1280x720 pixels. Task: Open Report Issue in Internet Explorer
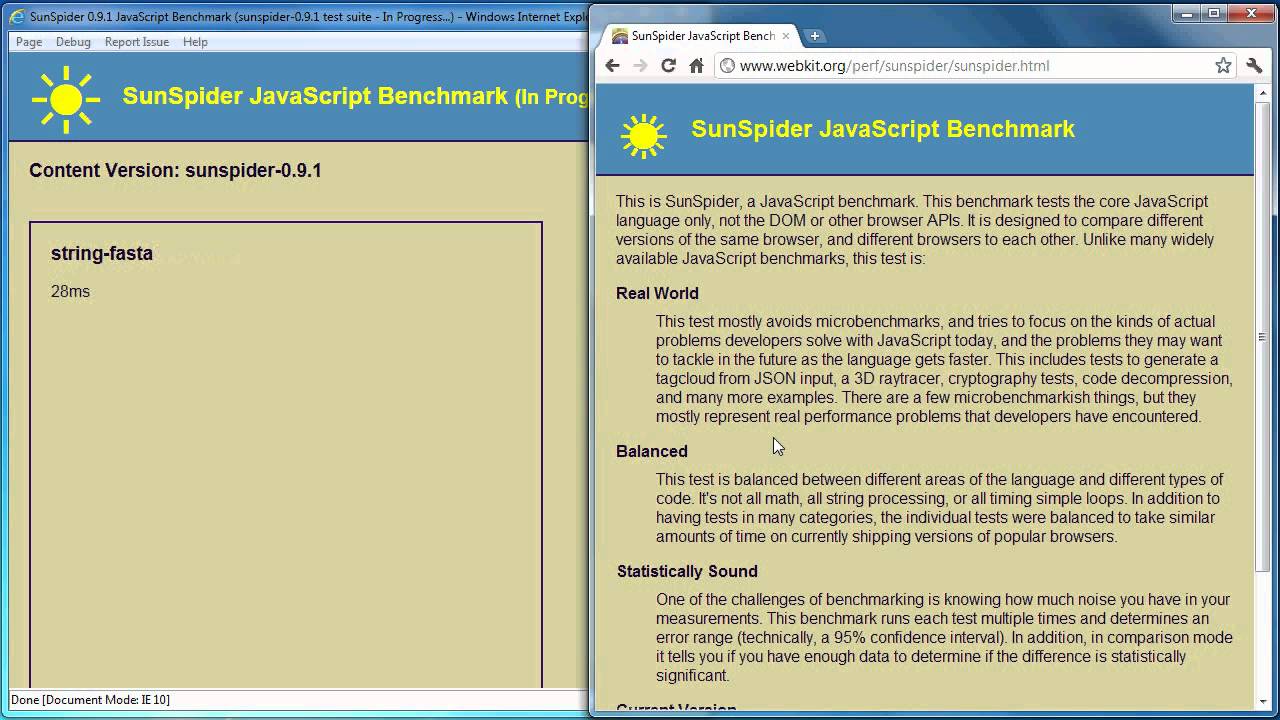click(137, 42)
